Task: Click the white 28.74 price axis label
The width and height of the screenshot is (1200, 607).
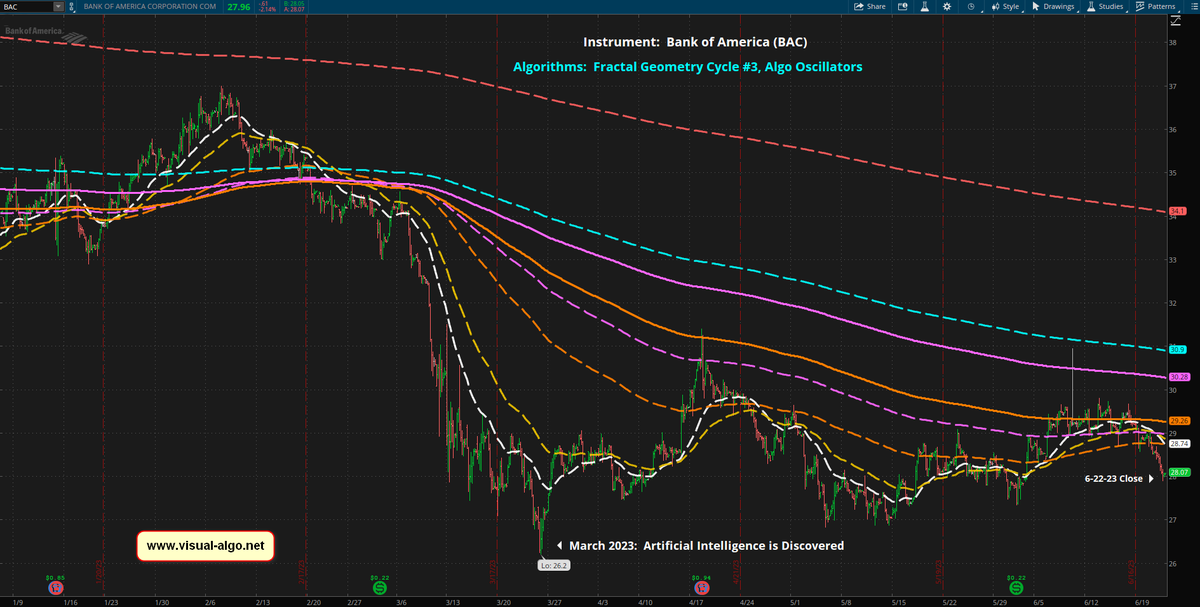Action: (1178, 443)
